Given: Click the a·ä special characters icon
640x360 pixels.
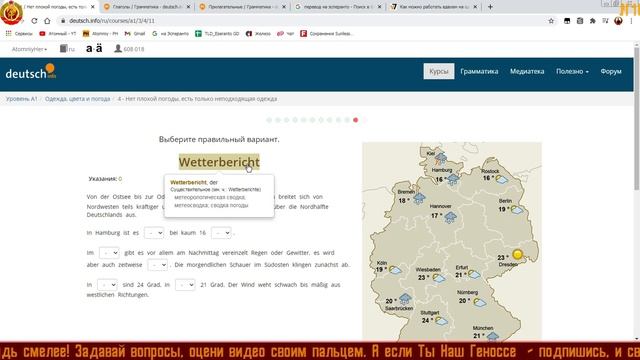Looking at the screenshot, I should pos(94,49).
